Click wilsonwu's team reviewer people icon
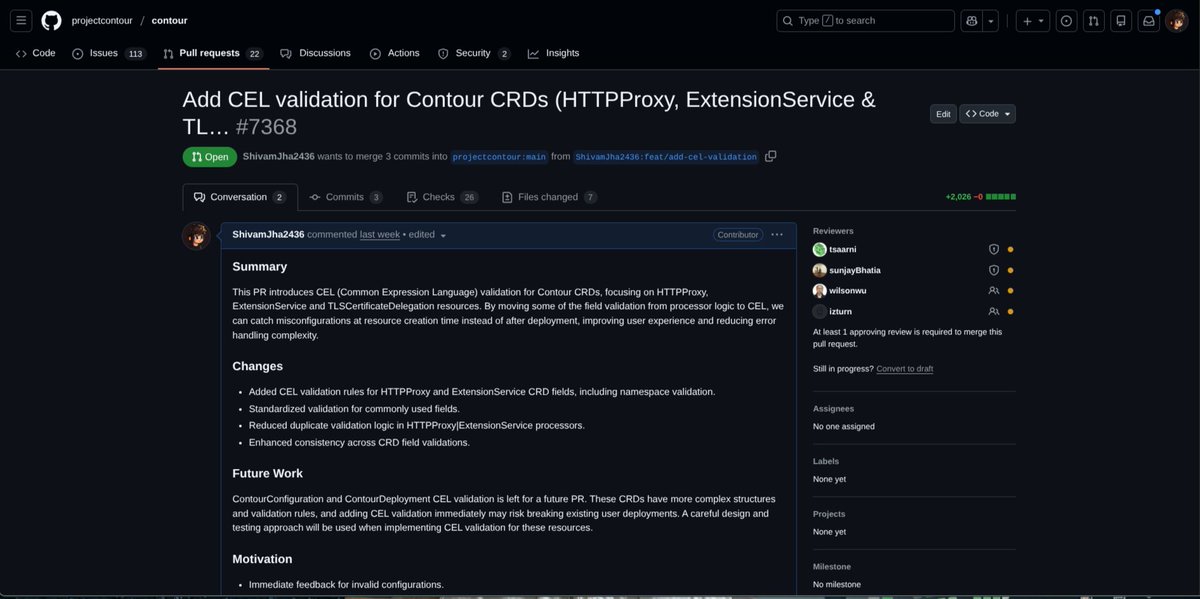1200x599 pixels. click(993, 290)
